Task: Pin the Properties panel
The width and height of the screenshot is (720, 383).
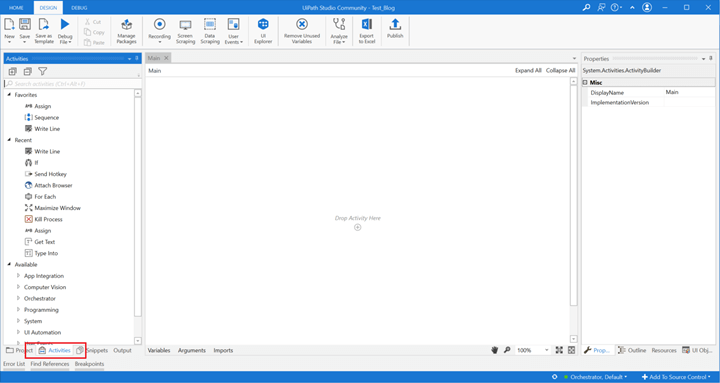Action: tap(711, 58)
